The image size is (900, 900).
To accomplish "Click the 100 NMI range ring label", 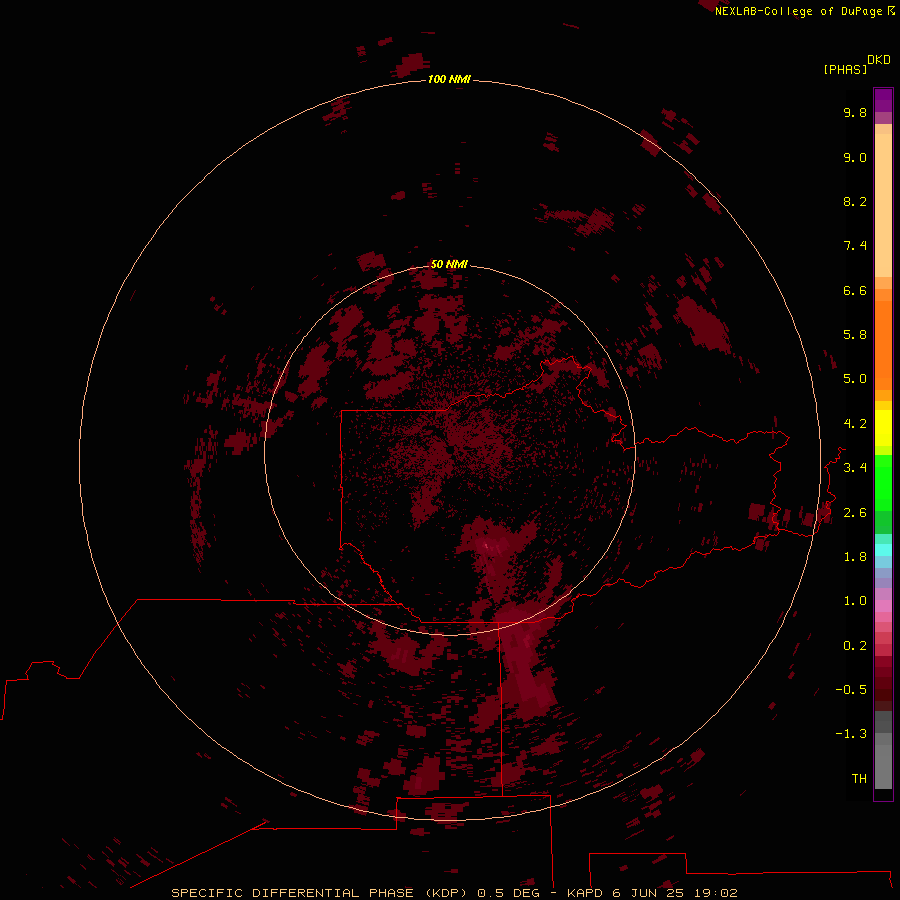I will click(449, 79).
